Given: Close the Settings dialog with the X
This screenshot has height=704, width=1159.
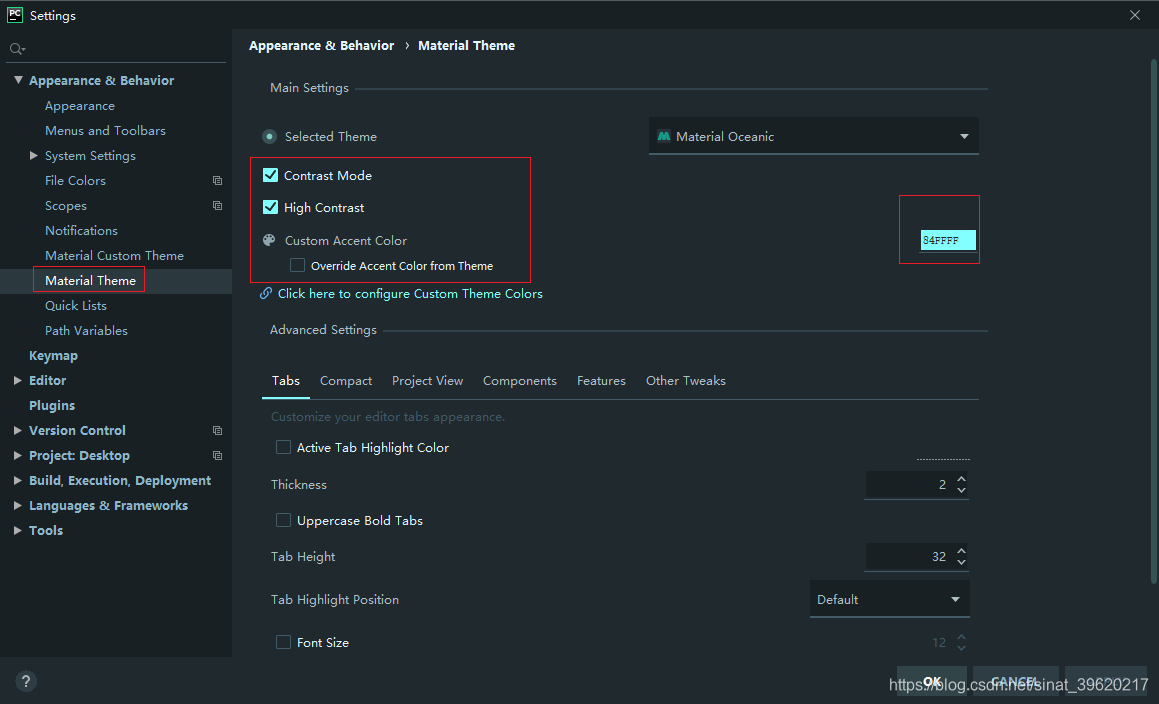Looking at the screenshot, I should [1135, 15].
